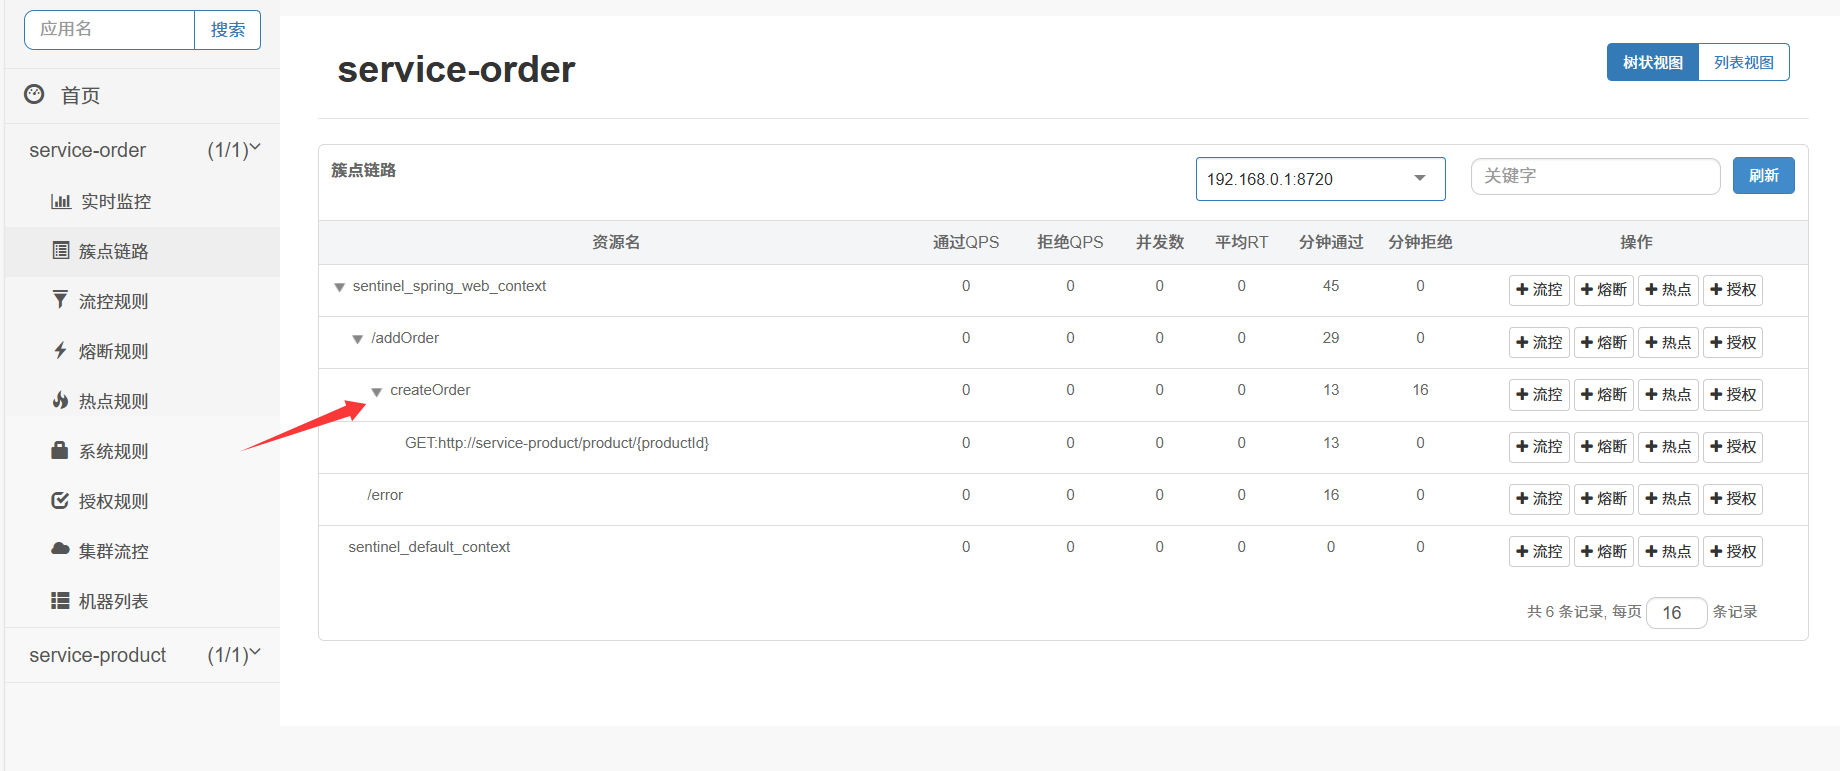Click the 刷新 button
The height and width of the screenshot is (771, 1840).
click(1763, 176)
